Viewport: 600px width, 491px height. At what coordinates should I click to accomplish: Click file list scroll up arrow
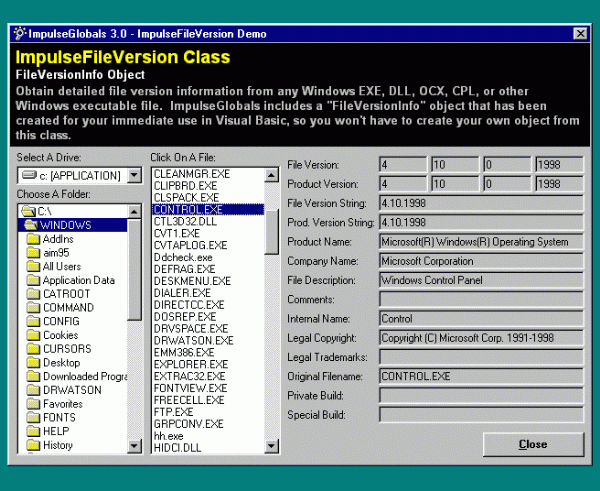pos(271,176)
